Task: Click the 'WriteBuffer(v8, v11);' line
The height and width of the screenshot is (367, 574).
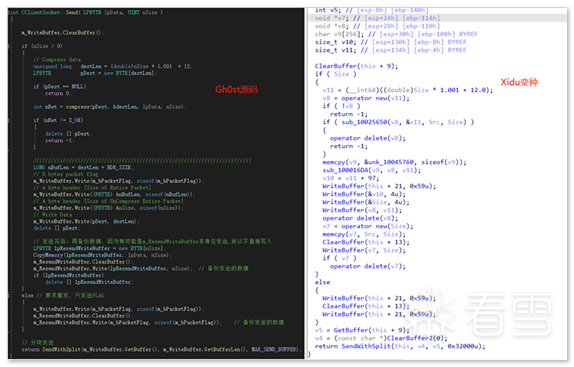Action: click(362, 210)
